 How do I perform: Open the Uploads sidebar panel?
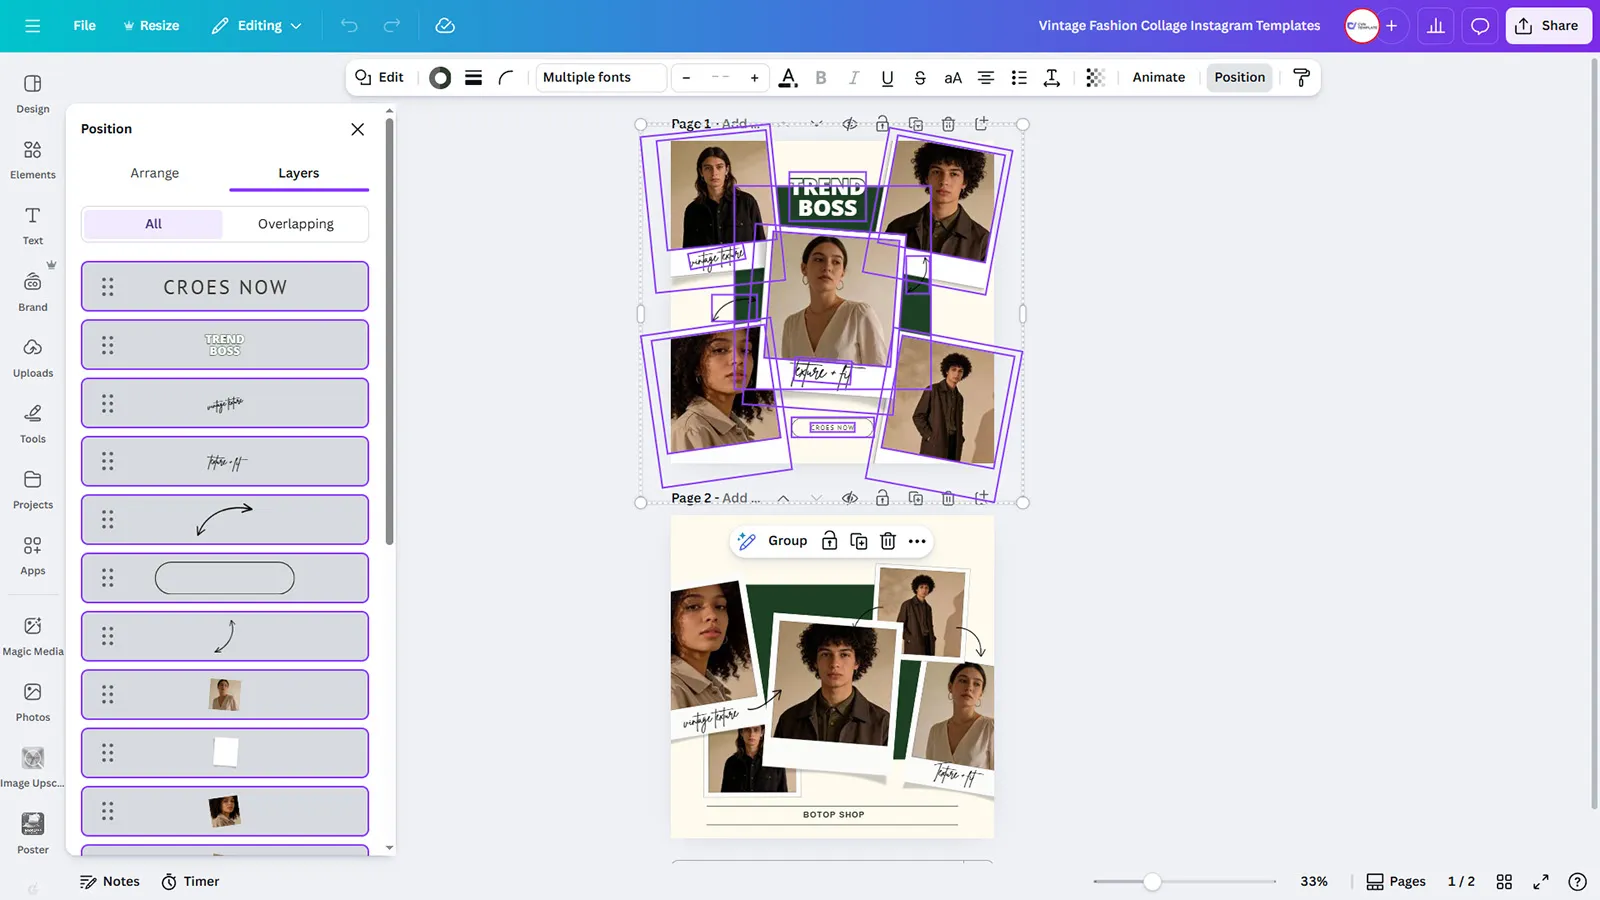tap(32, 357)
